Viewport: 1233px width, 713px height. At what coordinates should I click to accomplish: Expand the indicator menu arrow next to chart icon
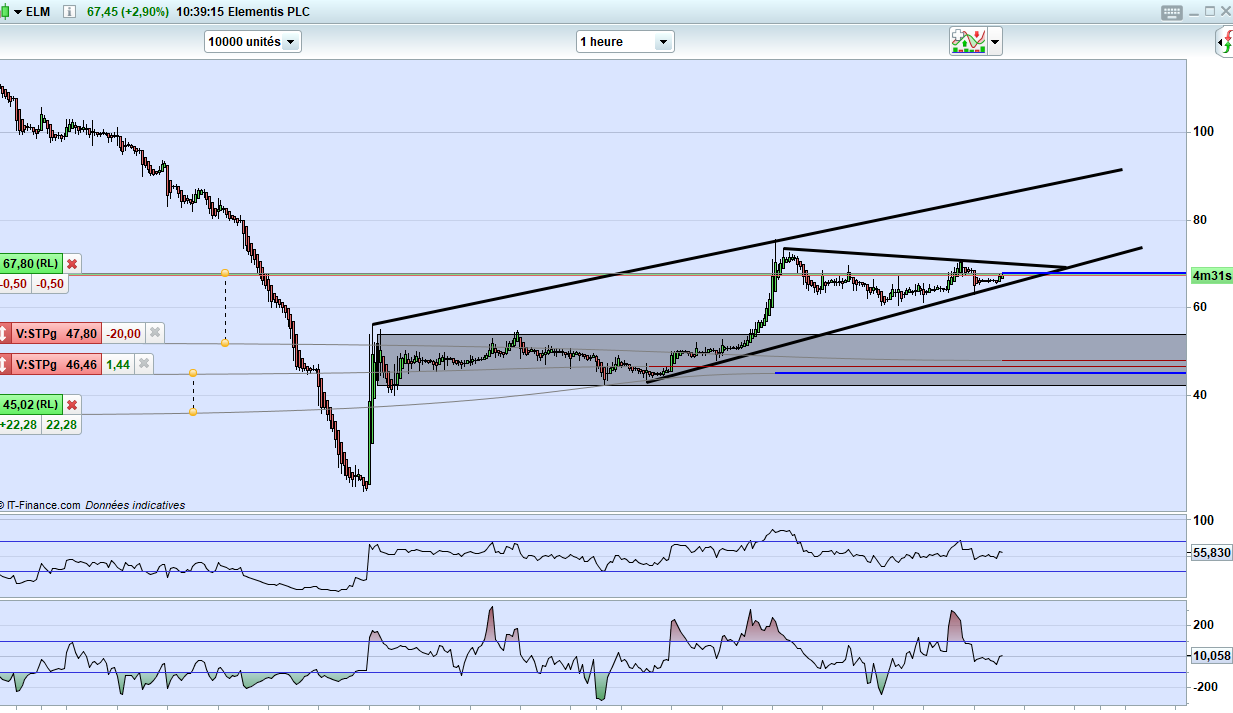point(995,43)
